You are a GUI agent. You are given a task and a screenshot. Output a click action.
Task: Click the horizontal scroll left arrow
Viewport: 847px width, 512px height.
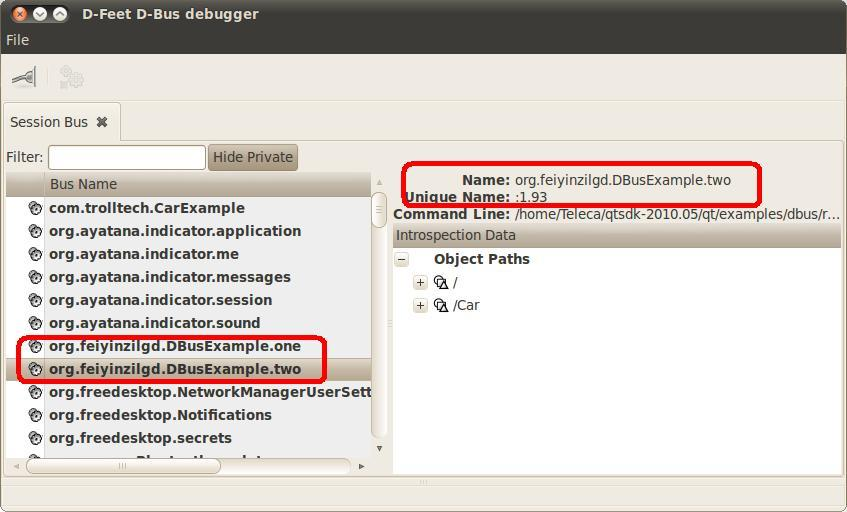point(16,466)
